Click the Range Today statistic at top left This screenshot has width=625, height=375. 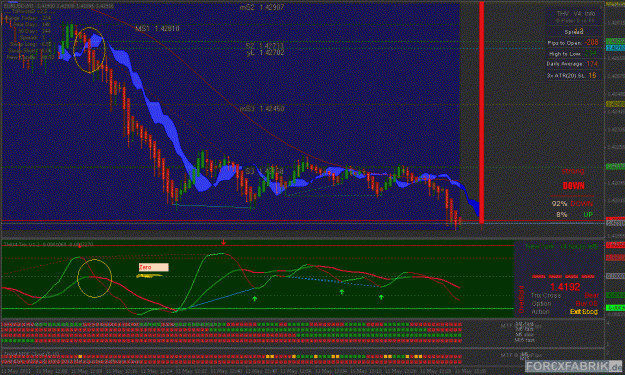tap(28, 18)
